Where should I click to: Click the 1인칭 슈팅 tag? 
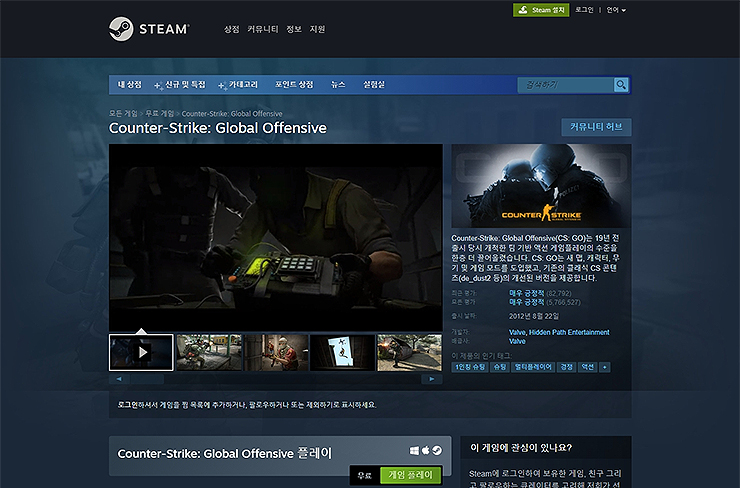pyautogui.click(x=470, y=367)
